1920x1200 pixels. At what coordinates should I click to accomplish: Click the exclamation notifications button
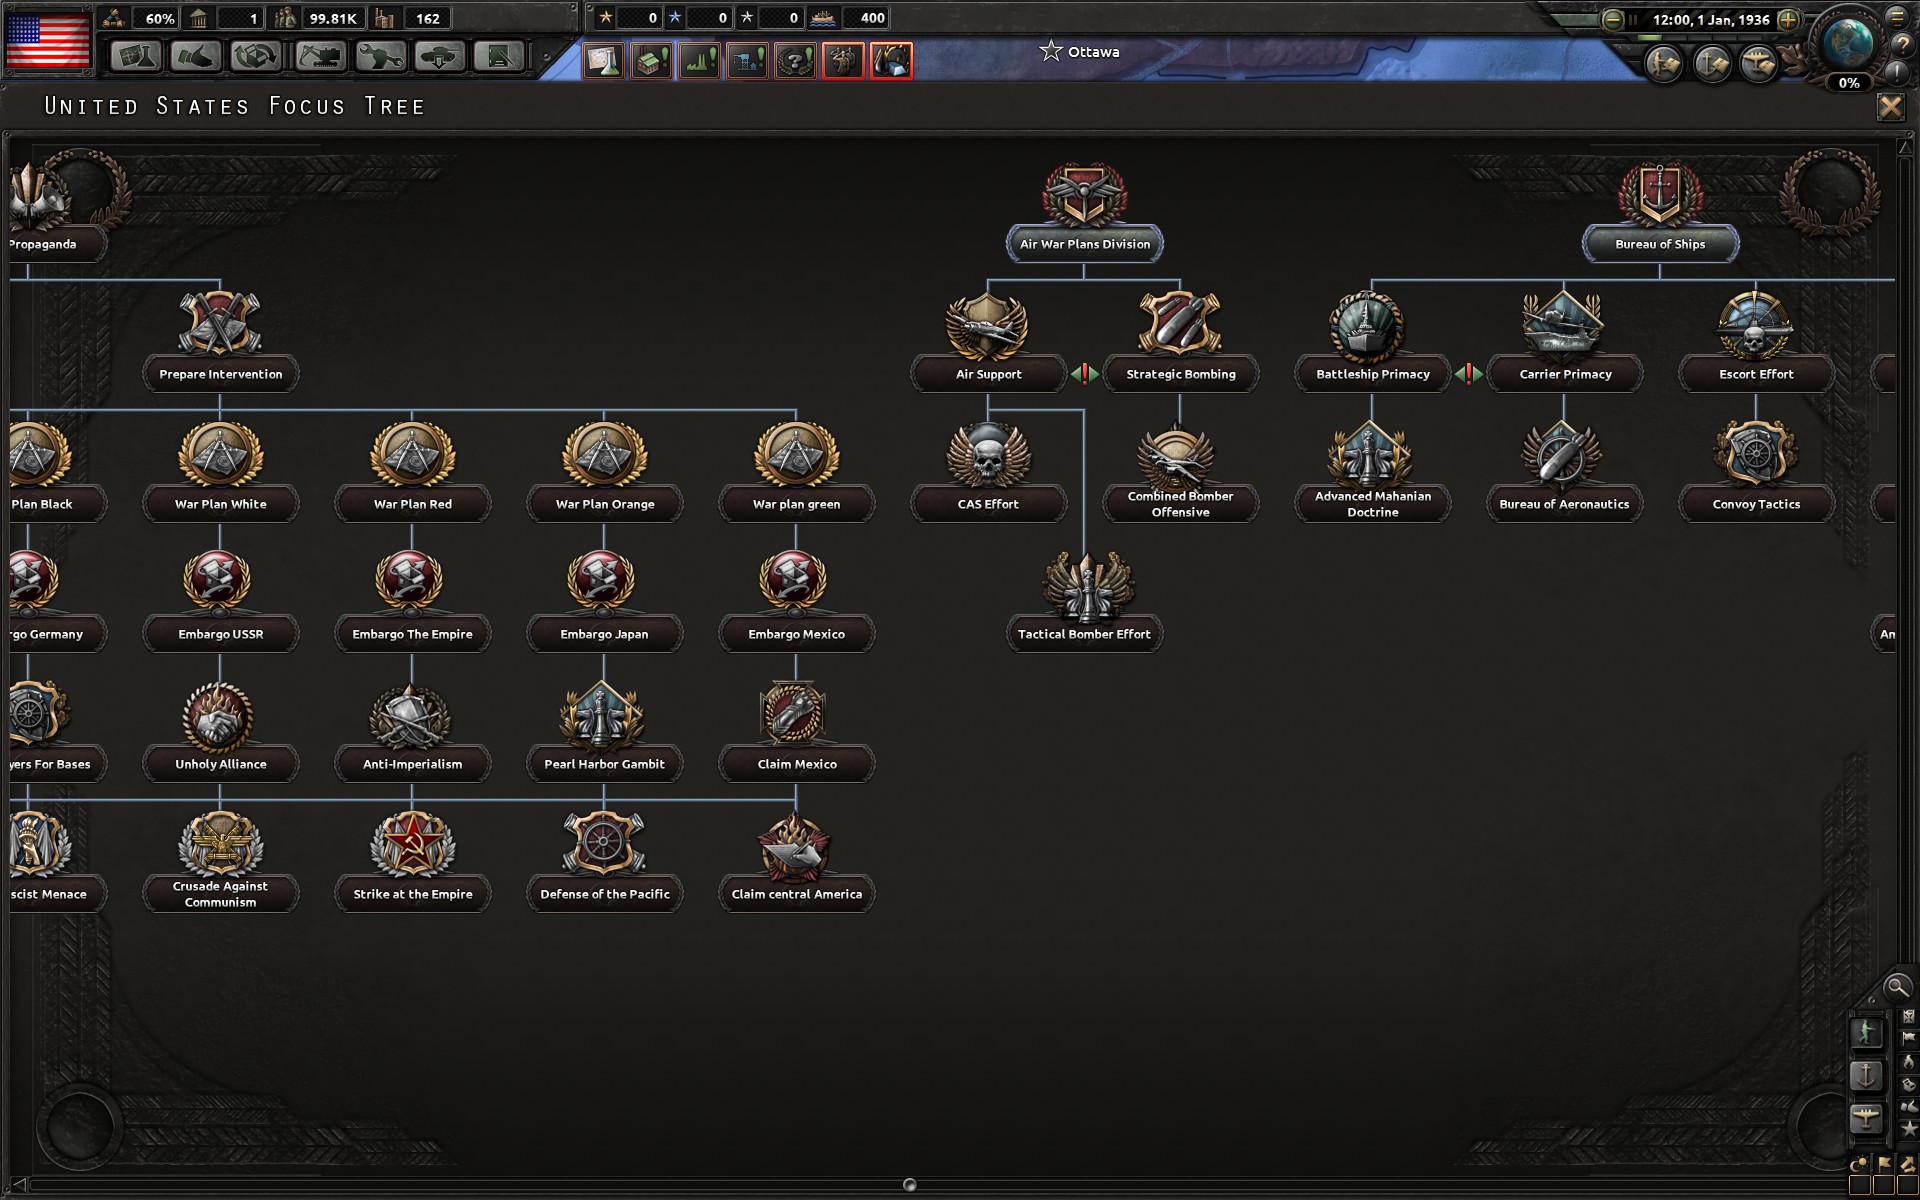tap(1897, 71)
